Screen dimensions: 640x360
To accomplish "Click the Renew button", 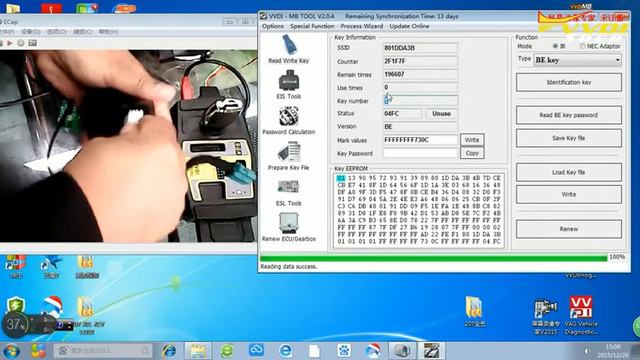I will tap(569, 229).
